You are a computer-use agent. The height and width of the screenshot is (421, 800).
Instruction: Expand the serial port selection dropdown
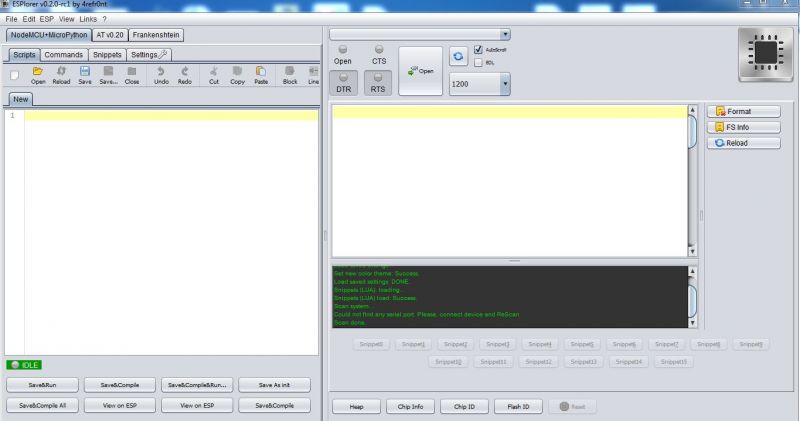[x=505, y=34]
